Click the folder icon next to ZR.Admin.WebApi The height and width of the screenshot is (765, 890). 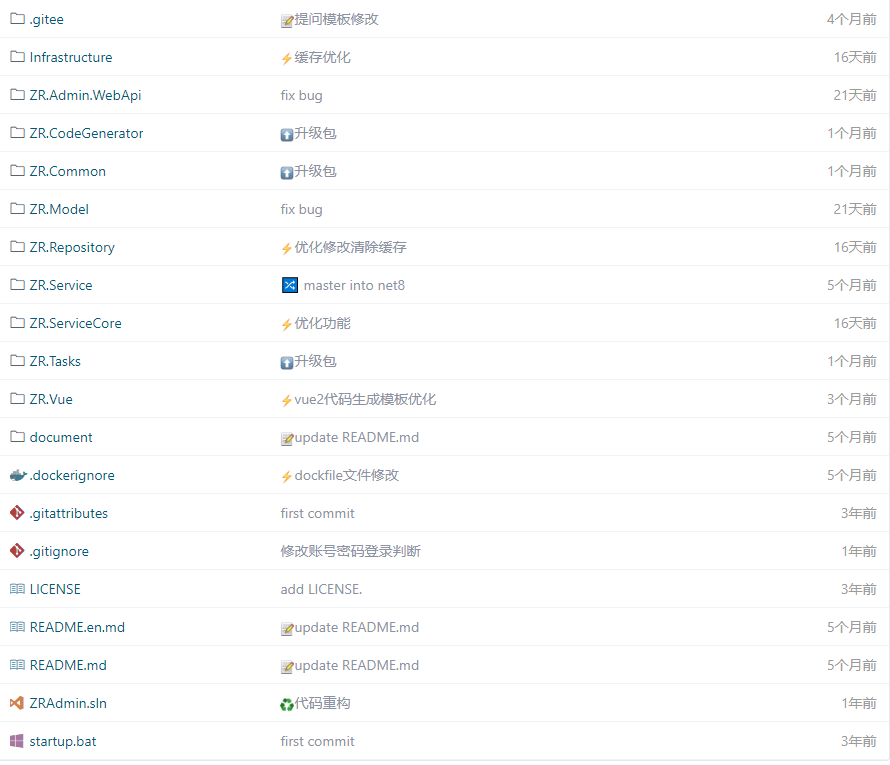pos(18,95)
